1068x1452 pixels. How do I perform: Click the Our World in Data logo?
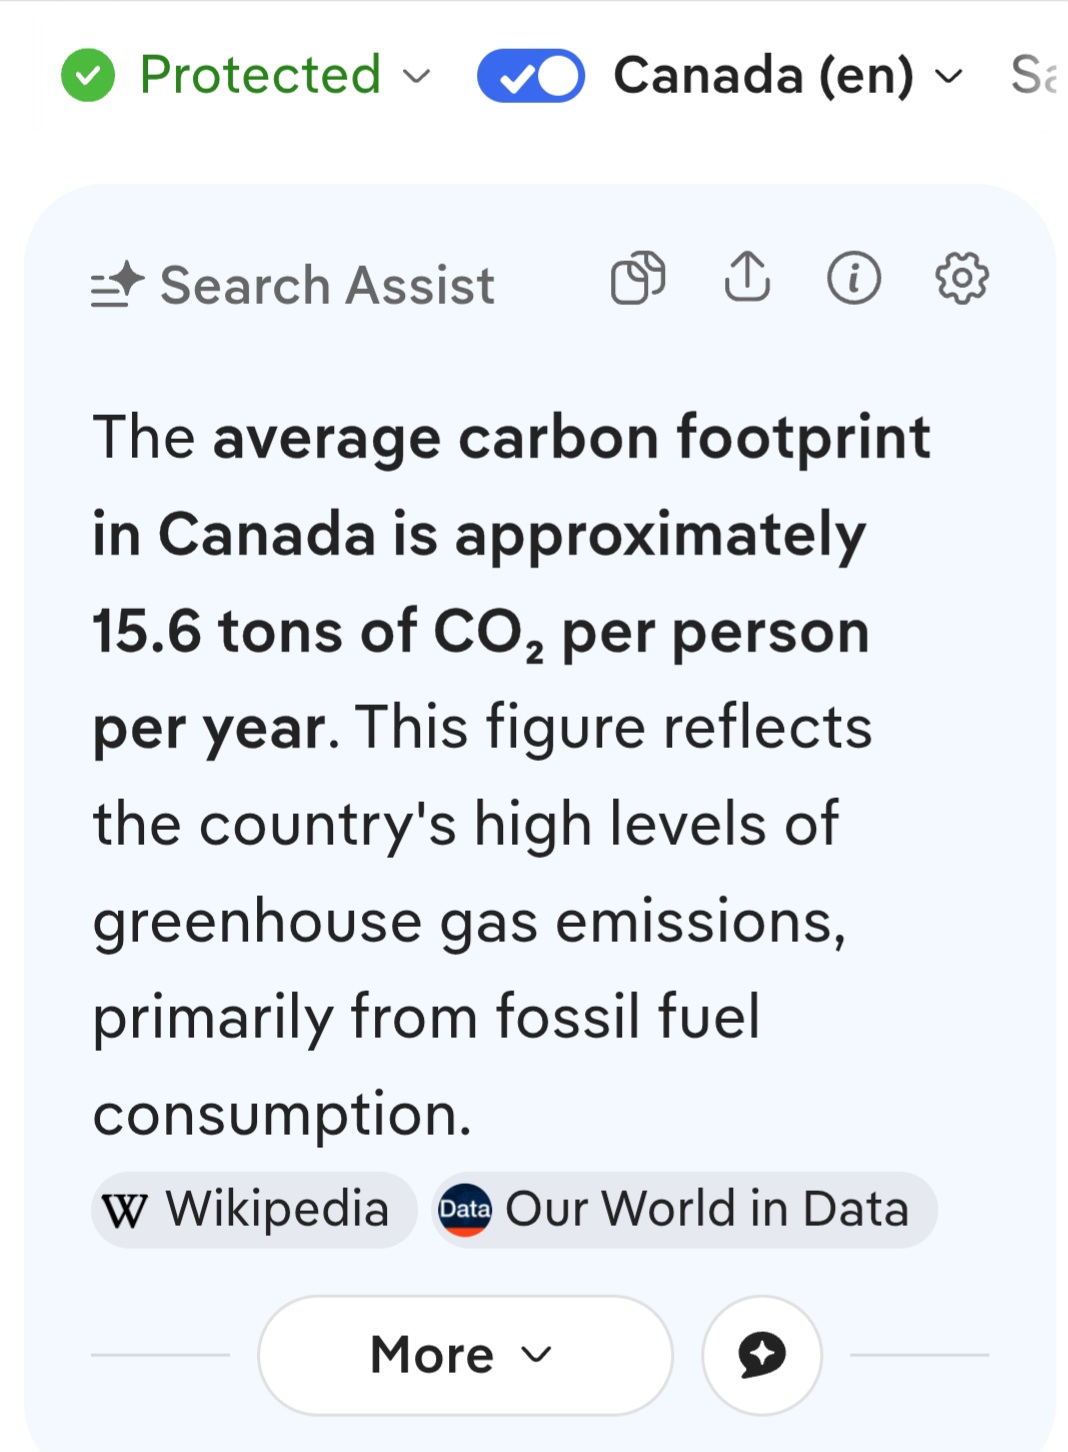click(x=465, y=1210)
